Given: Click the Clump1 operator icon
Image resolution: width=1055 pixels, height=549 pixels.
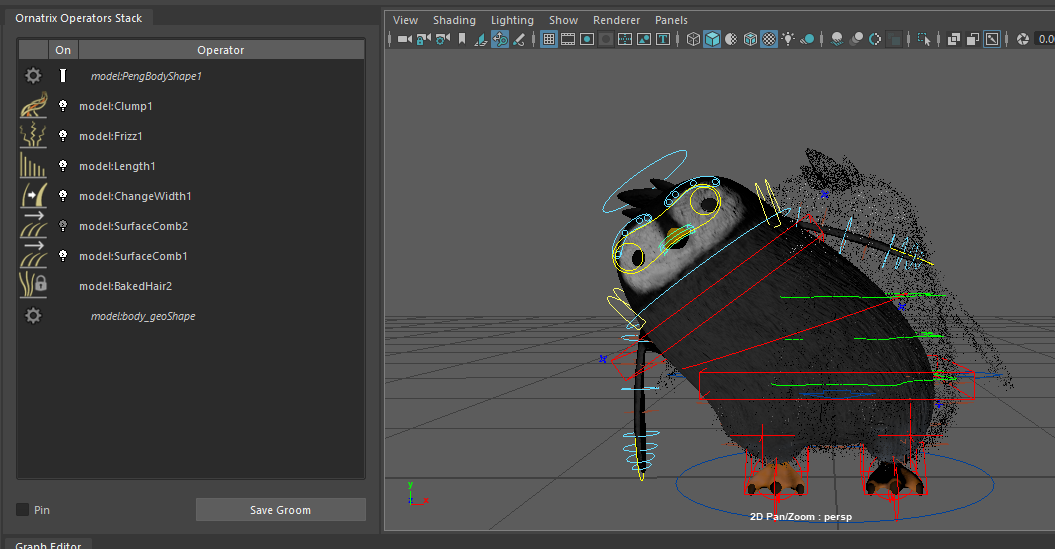Looking at the screenshot, I should [33, 106].
